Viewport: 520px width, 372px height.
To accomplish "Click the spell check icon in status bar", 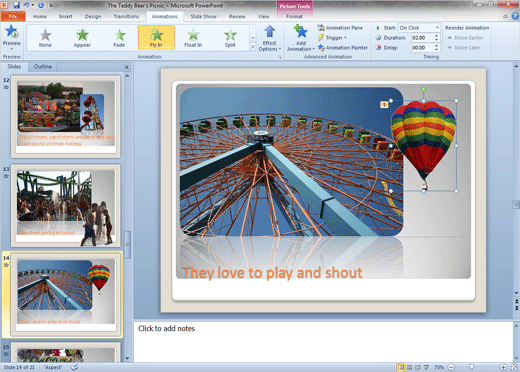I will point(75,367).
